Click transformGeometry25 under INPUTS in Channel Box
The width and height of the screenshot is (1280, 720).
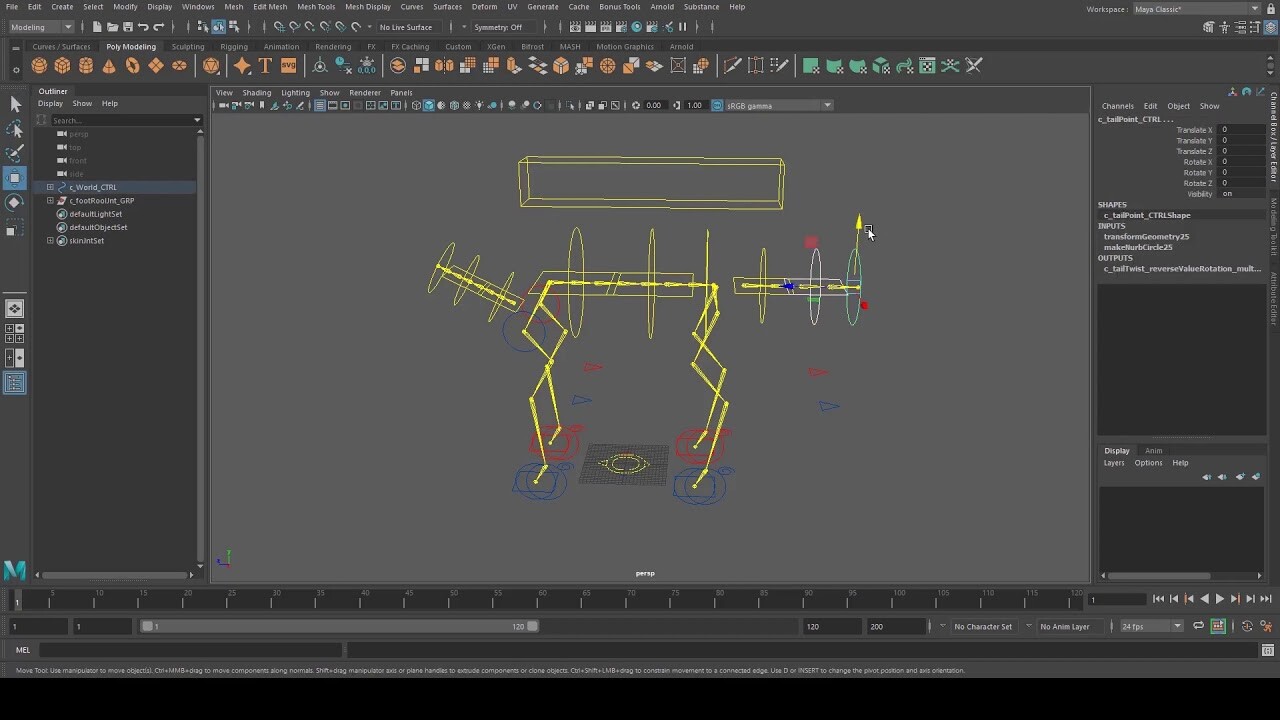(1145, 237)
